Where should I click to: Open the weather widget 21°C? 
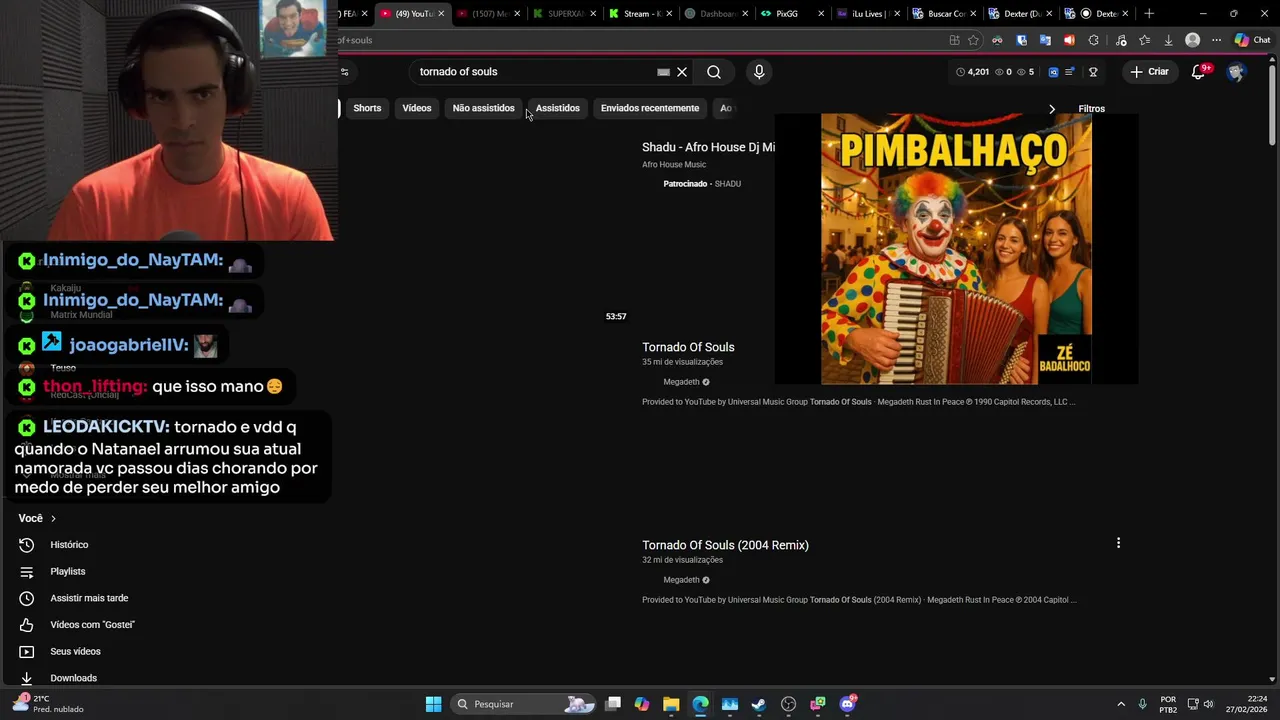tap(47, 704)
